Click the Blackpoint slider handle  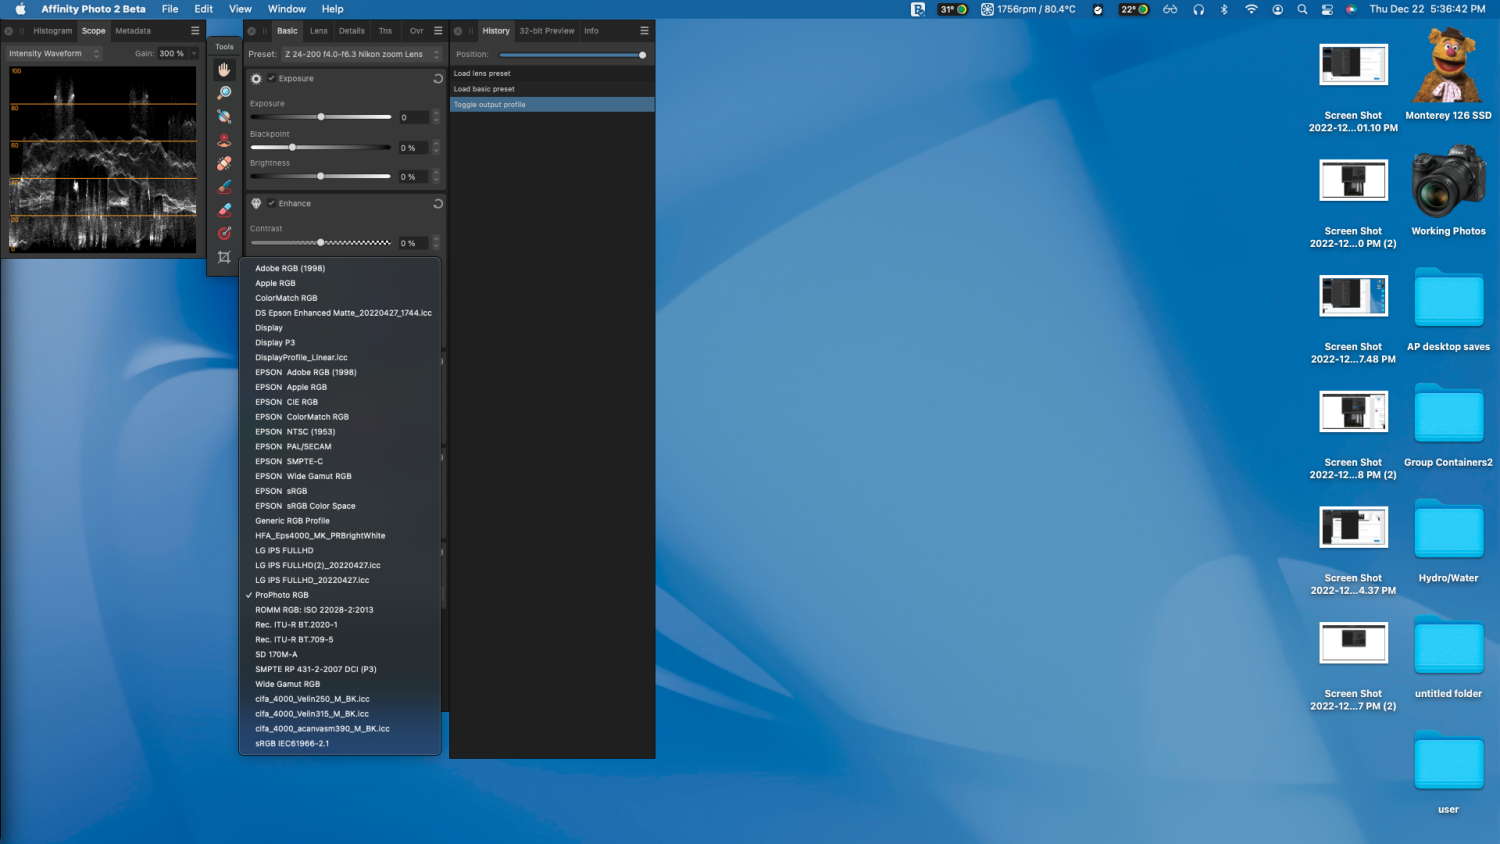coord(292,147)
